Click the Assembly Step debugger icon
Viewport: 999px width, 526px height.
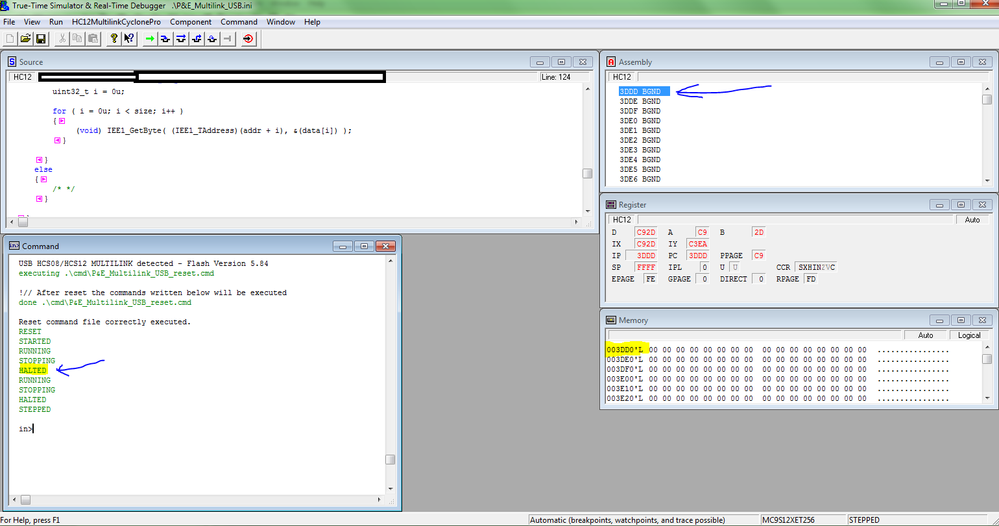point(212,39)
